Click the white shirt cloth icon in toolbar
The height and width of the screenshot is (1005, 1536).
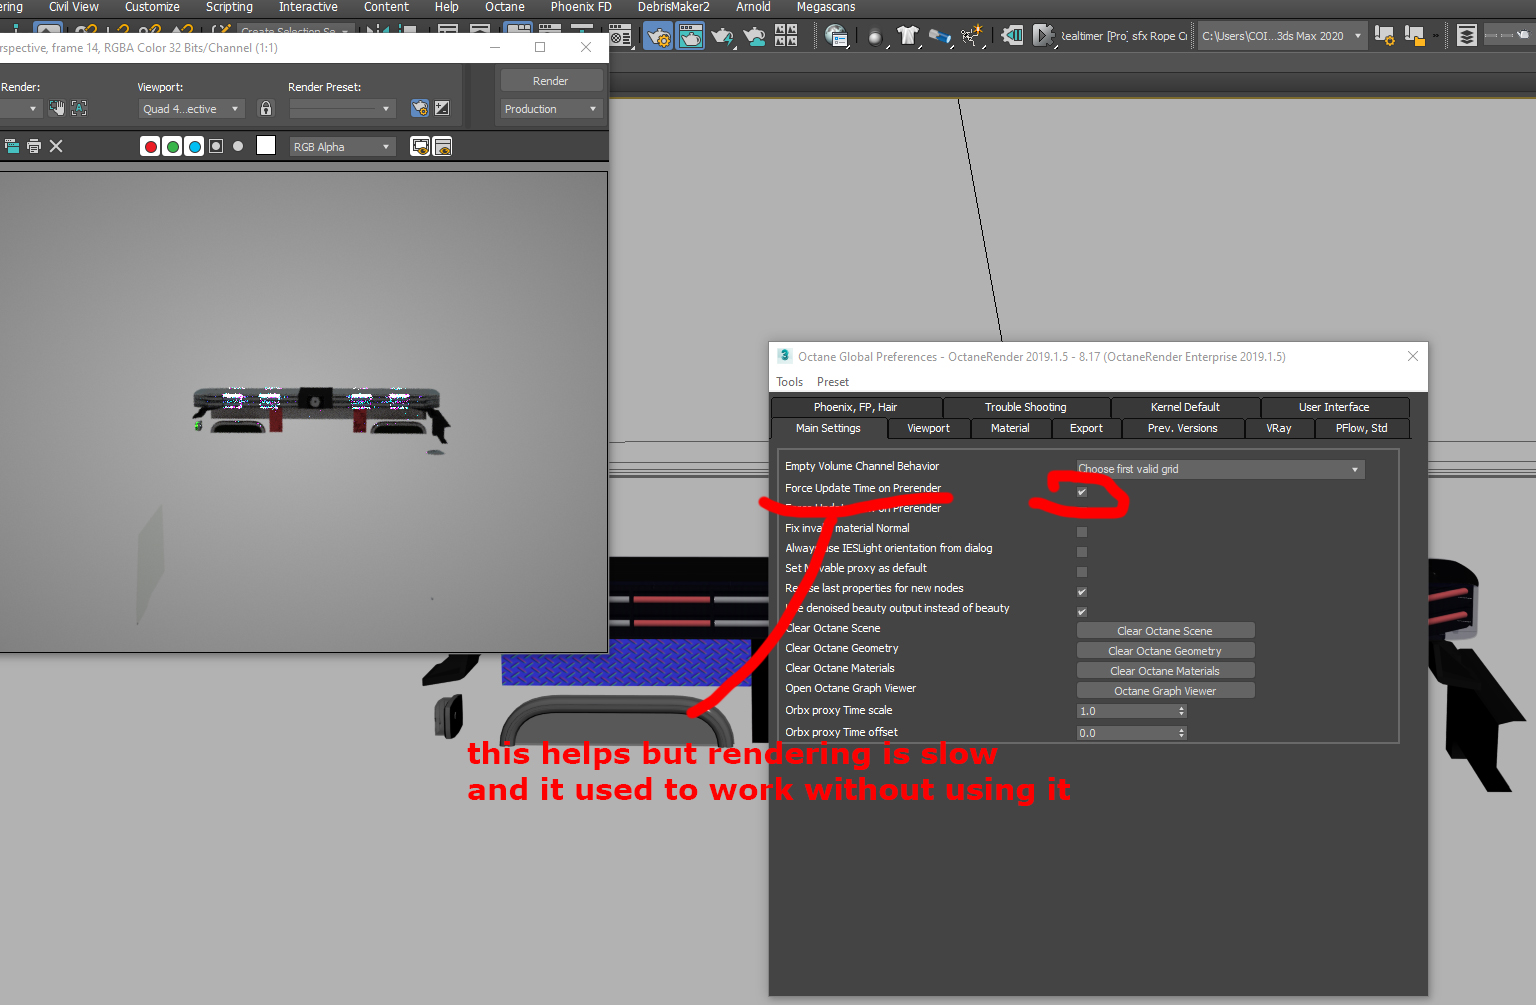(908, 37)
